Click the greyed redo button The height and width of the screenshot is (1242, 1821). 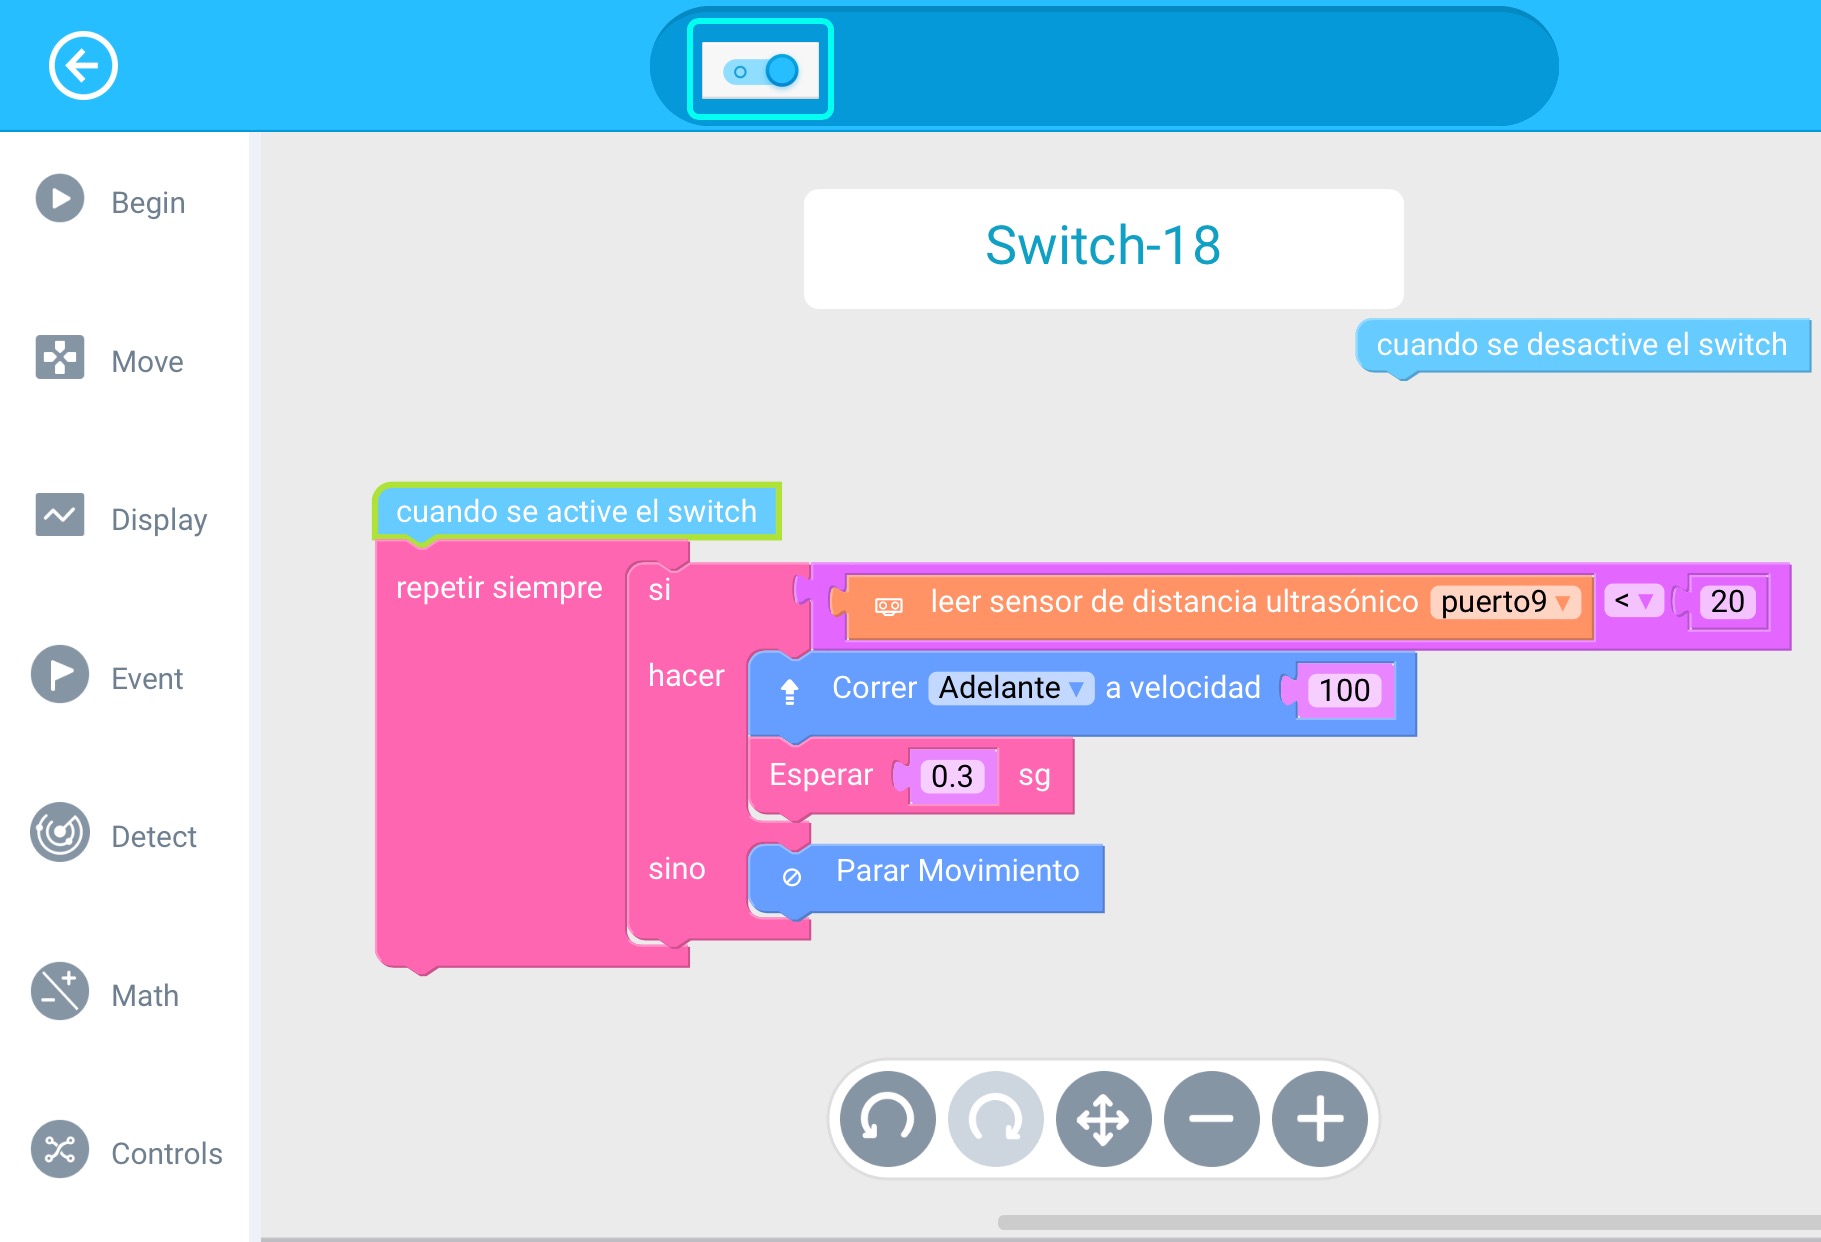[x=995, y=1119]
